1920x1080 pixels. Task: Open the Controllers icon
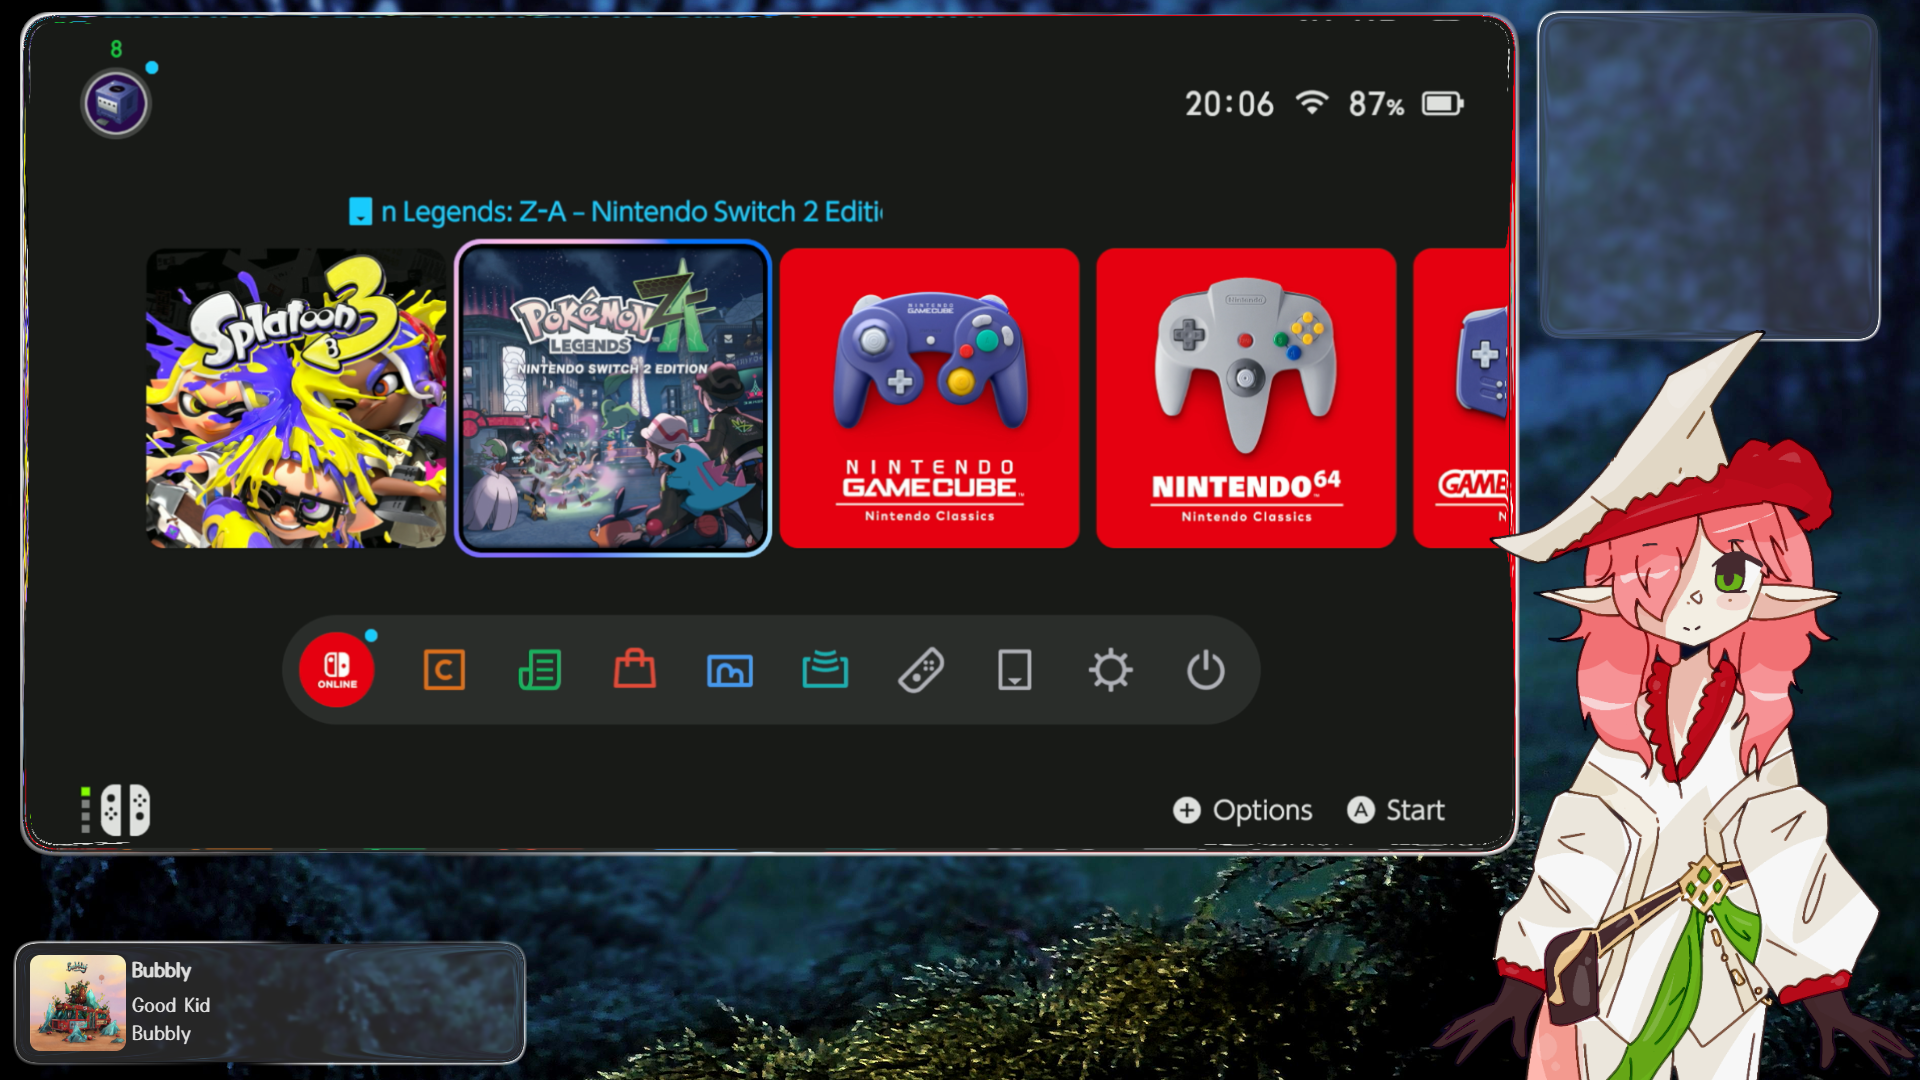click(920, 670)
